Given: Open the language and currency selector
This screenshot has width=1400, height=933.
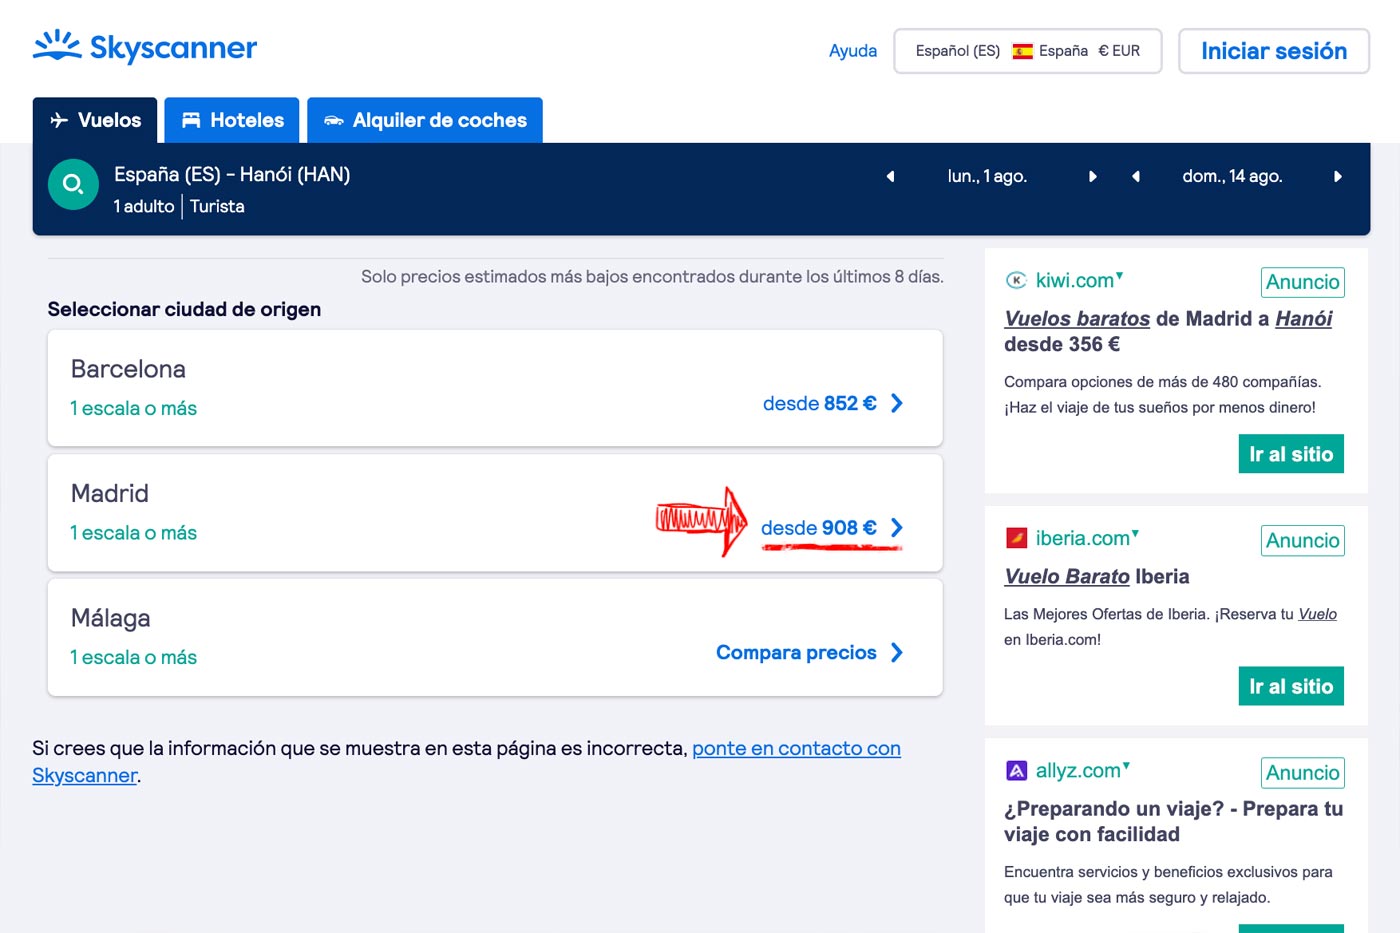Looking at the screenshot, I should click(x=1028, y=51).
